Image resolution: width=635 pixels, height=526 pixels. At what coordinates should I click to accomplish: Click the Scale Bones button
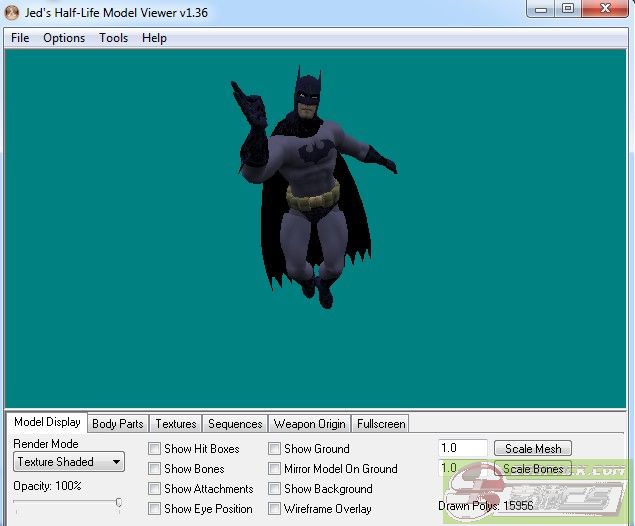pyautogui.click(x=533, y=469)
